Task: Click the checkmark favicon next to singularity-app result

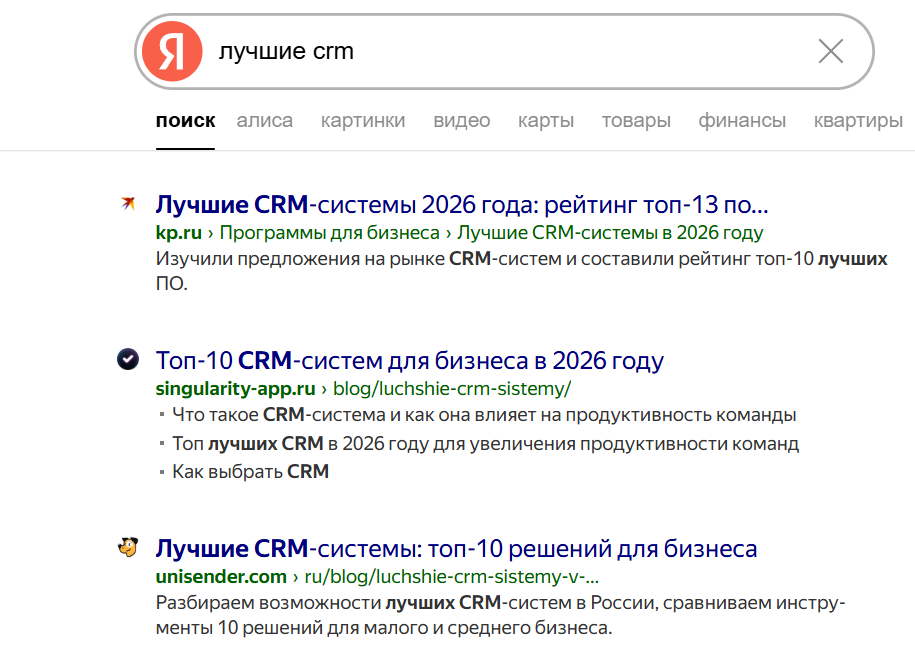Action: pyautogui.click(x=126, y=357)
